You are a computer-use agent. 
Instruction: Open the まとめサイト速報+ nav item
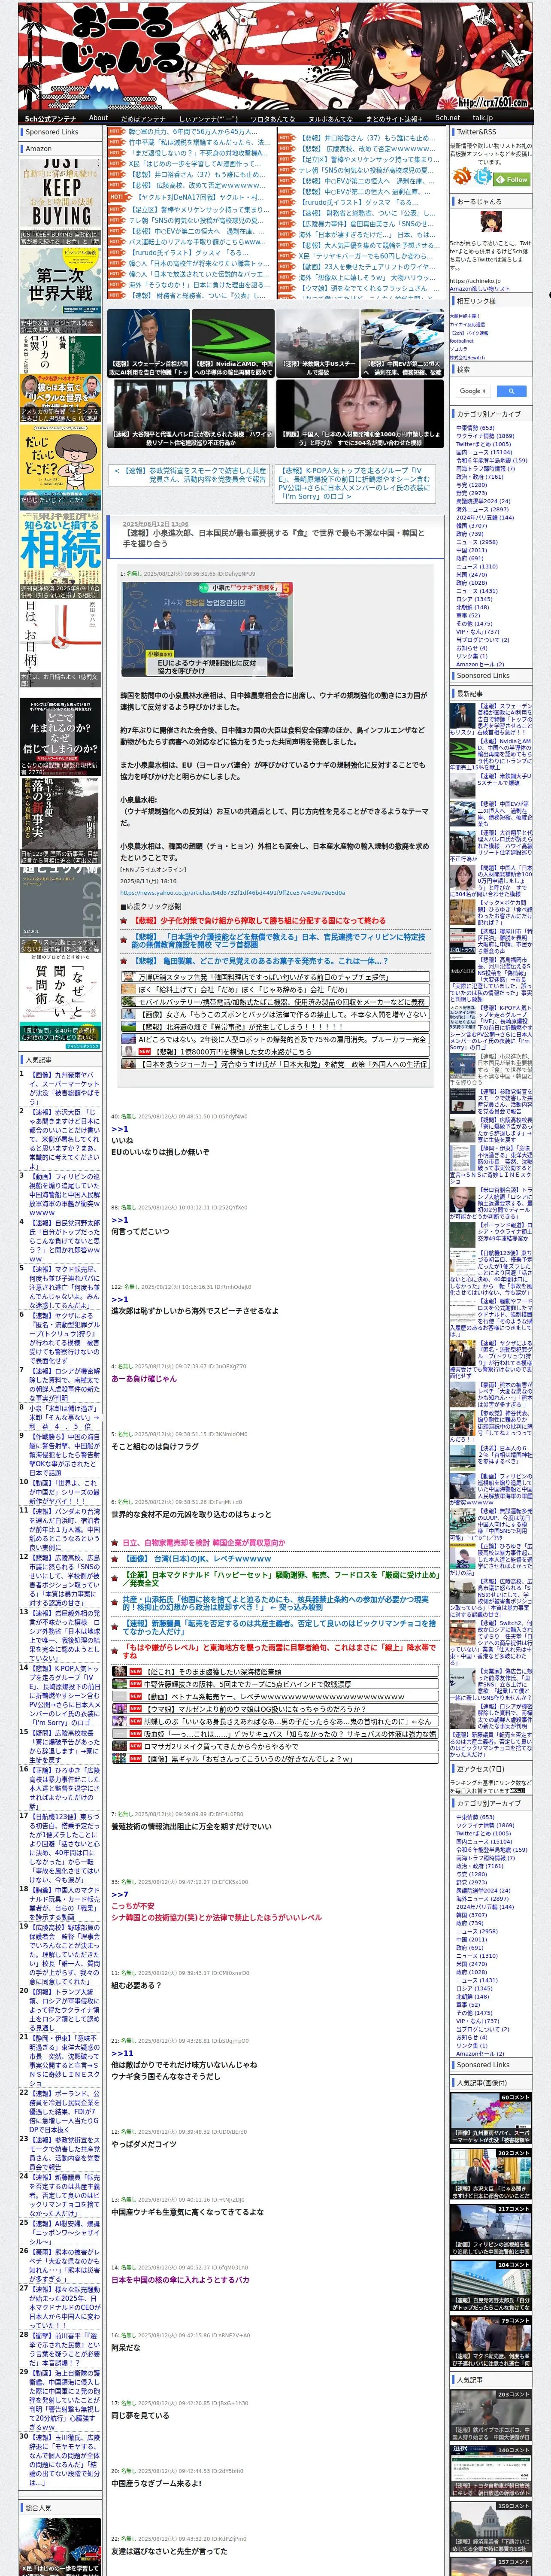(x=394, y=118)
